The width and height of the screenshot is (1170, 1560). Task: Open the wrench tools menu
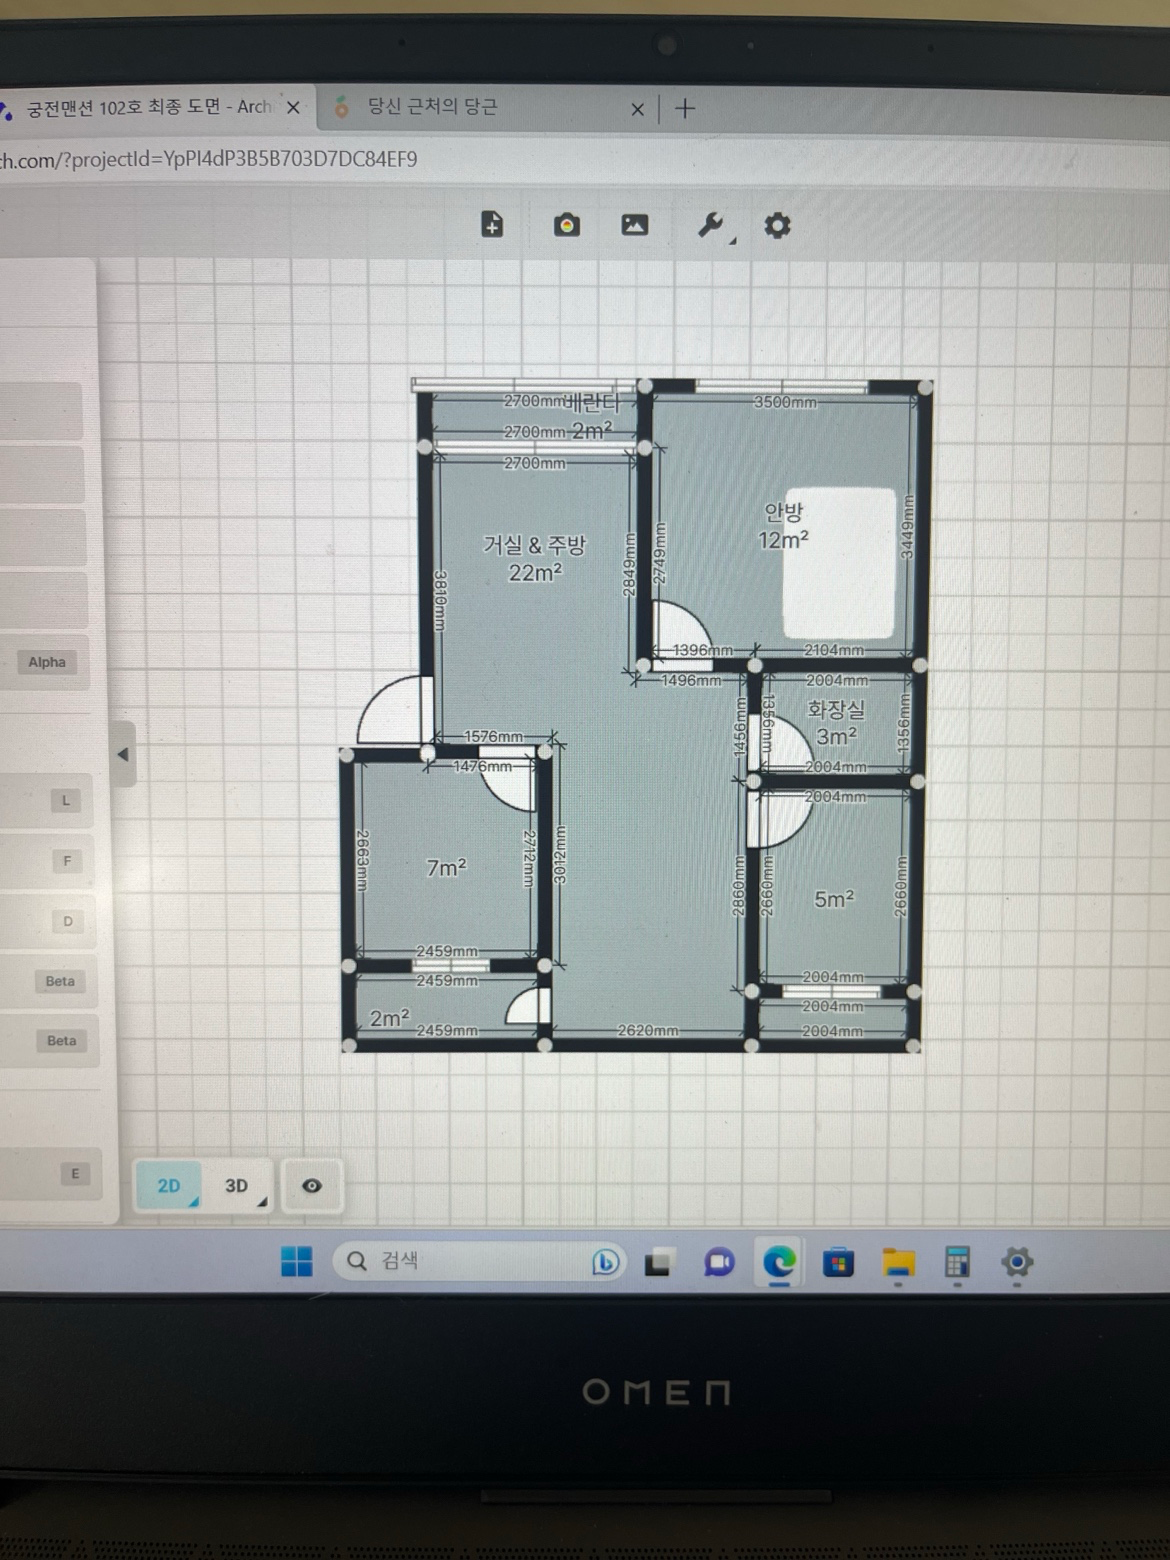712,225
